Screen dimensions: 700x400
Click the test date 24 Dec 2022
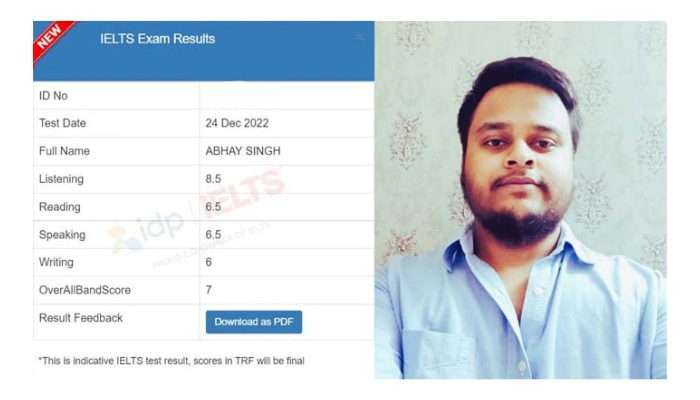point(237,123)
